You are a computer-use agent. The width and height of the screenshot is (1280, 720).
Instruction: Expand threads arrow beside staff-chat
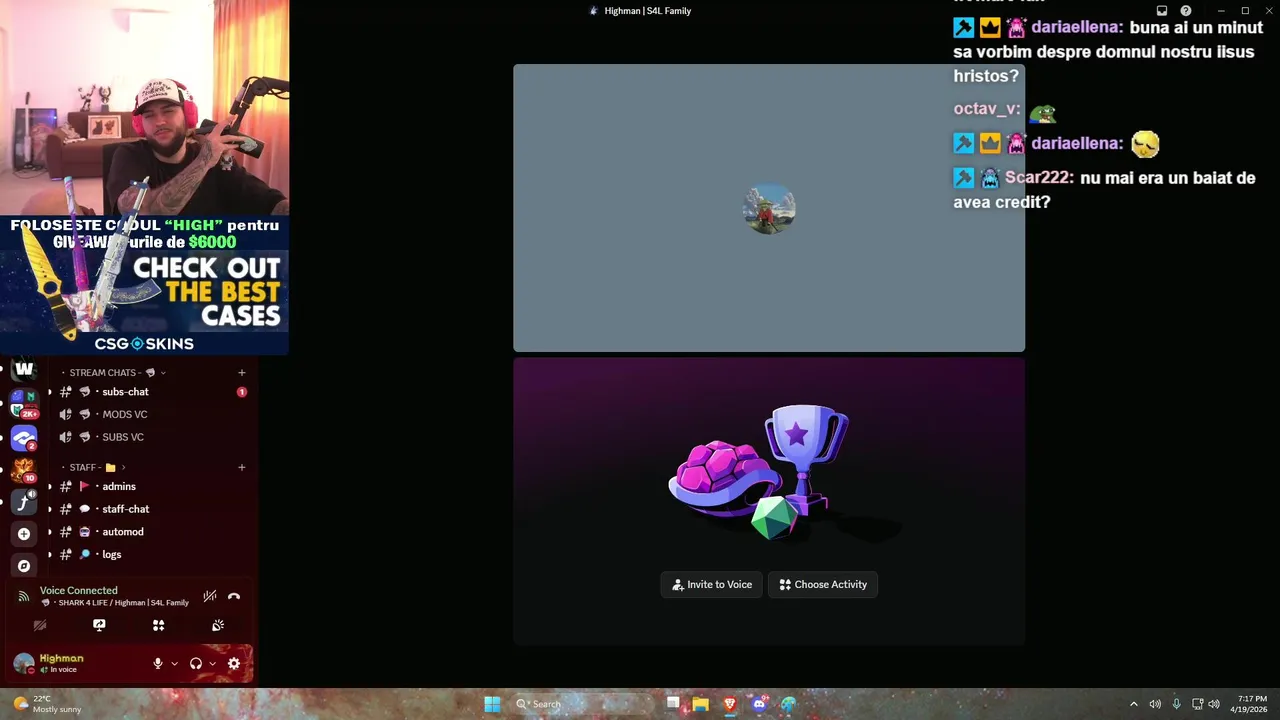tap(50, 509)
